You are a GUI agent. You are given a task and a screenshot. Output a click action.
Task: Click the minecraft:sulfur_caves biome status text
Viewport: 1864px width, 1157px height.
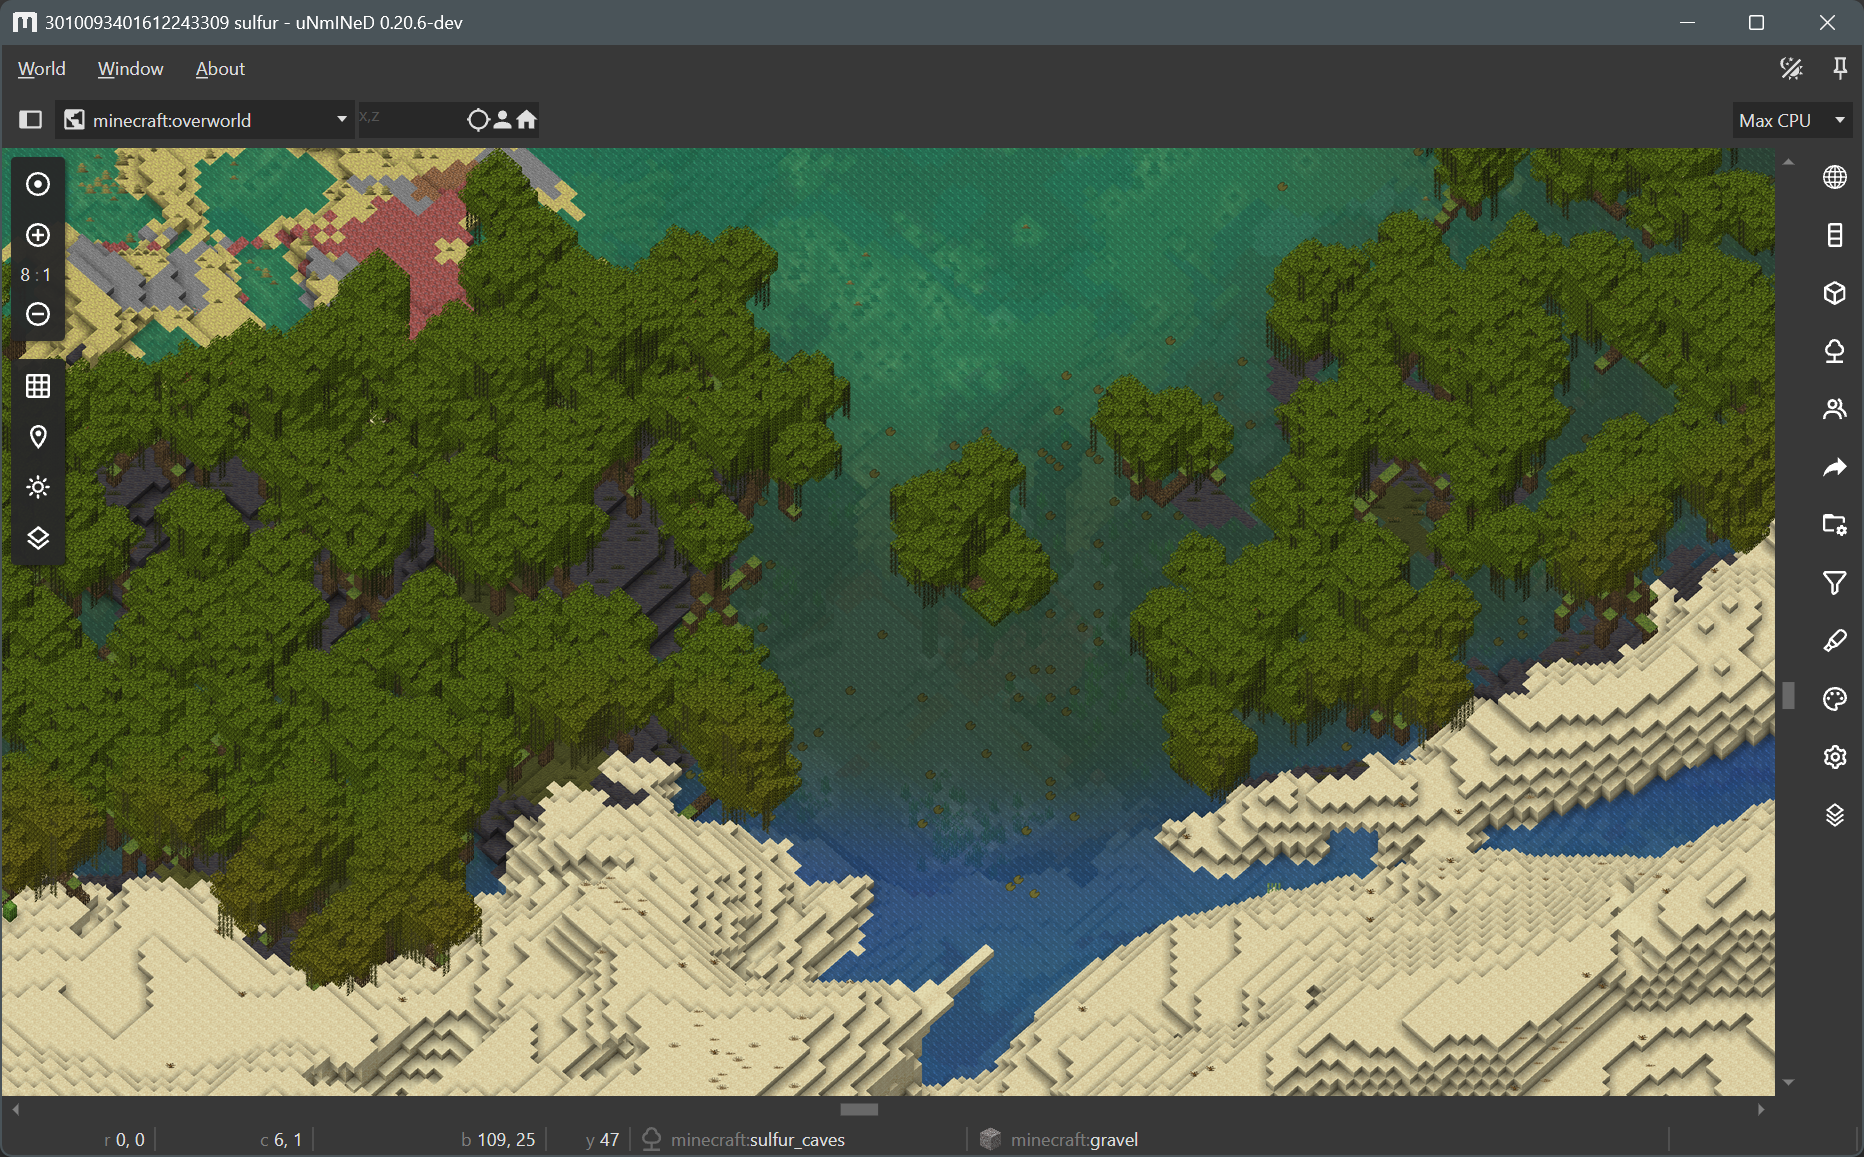coord(758,1140)
